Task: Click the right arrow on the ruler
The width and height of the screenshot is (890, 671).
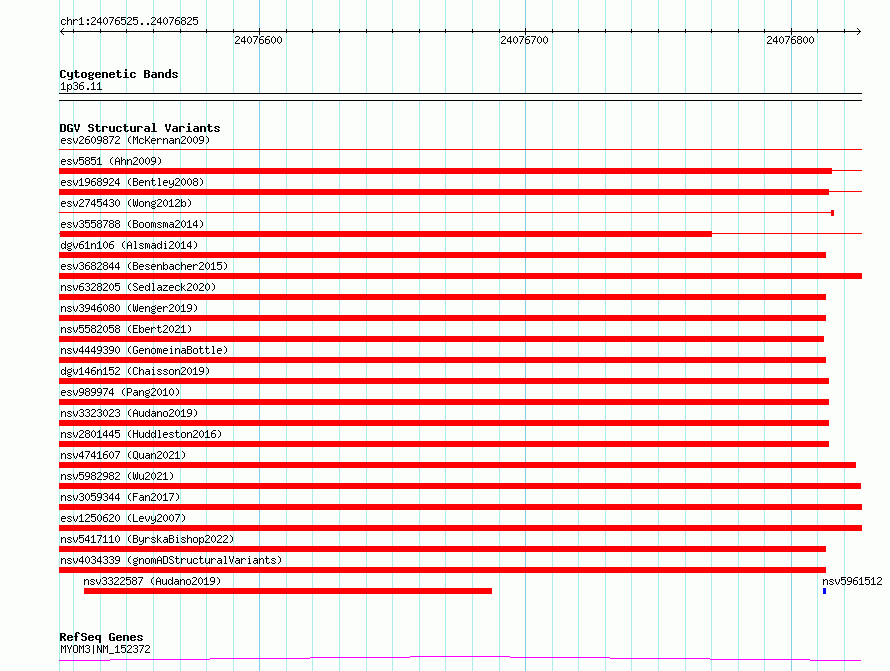Action: [858, 31]
